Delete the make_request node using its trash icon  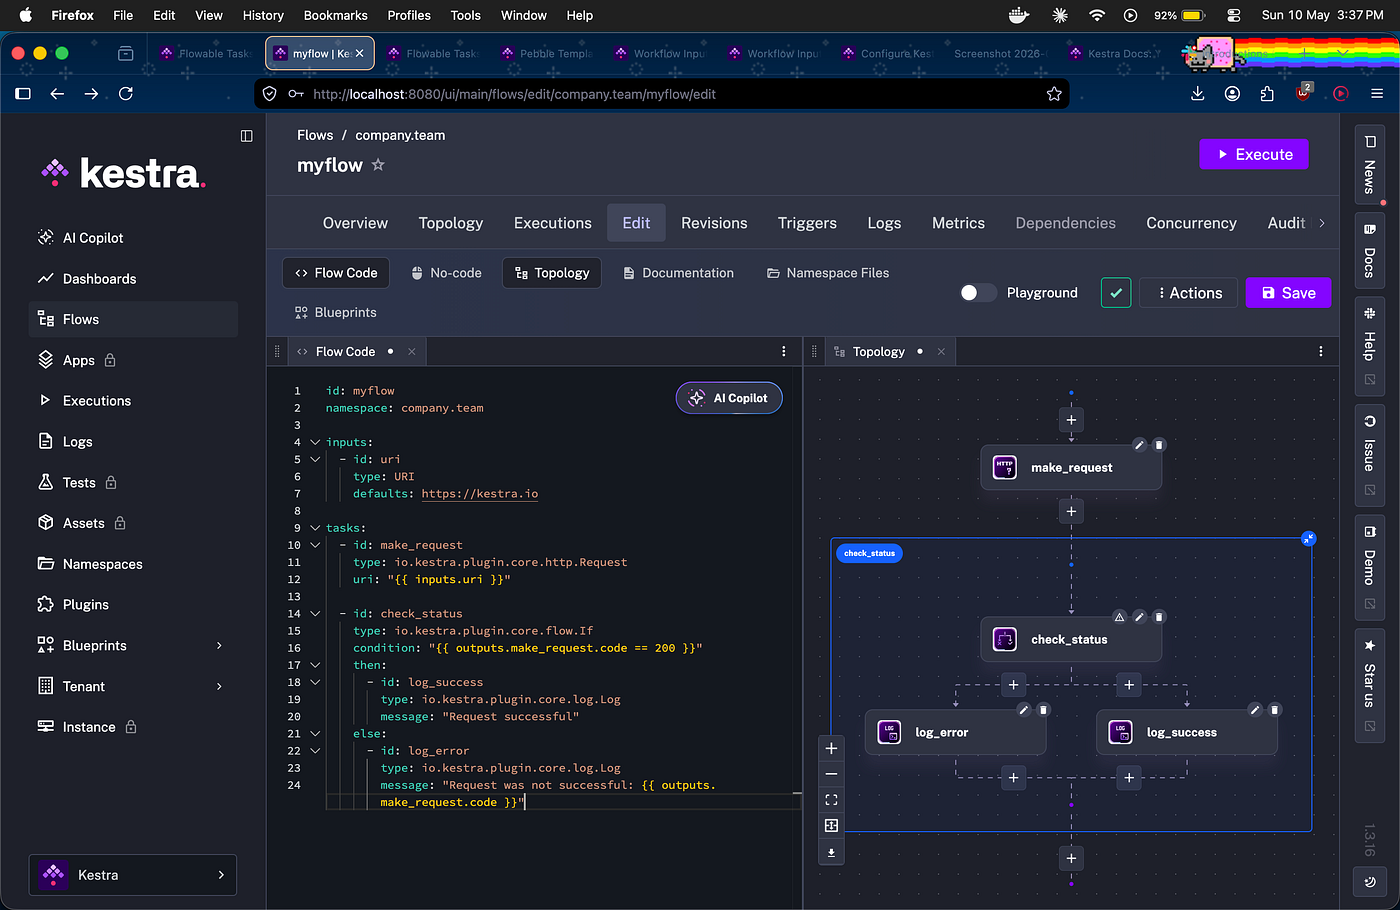pyautogui.click(x=1159, y=445)
